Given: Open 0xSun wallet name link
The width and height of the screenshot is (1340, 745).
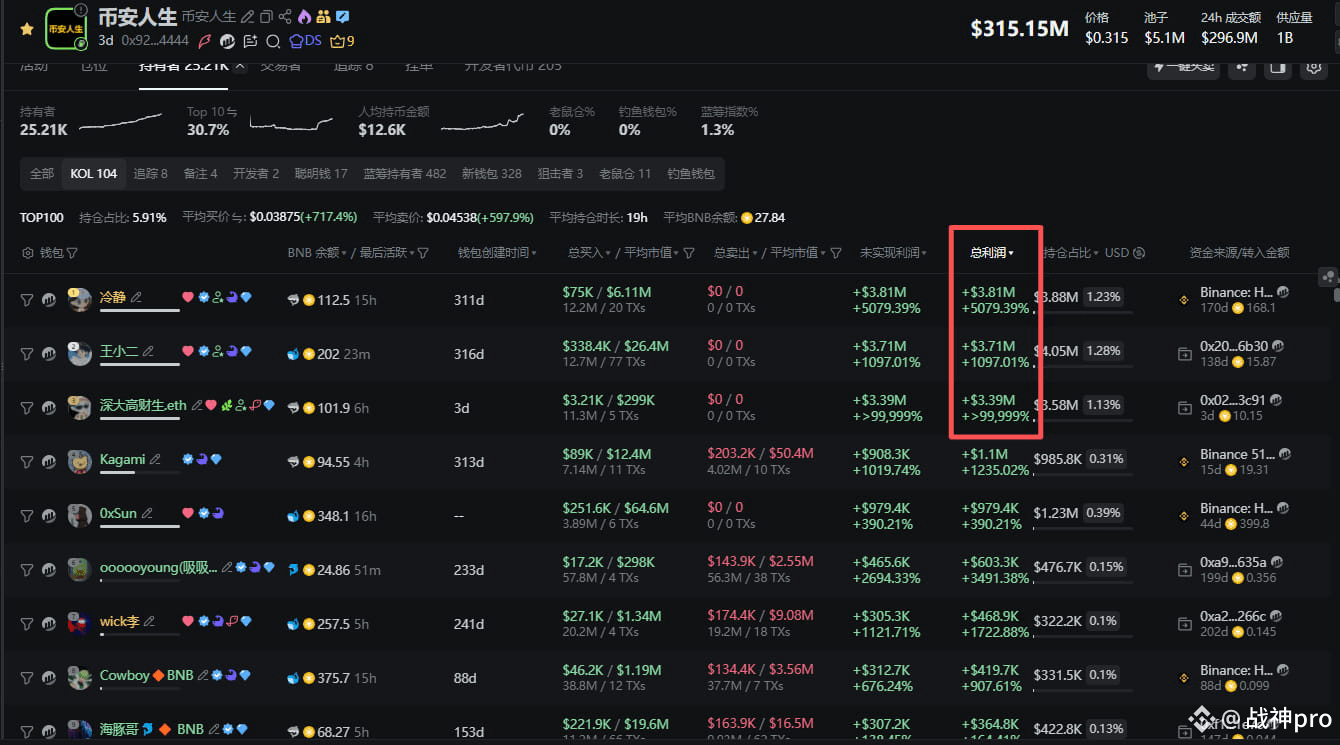Looking at the screenshot, I should pyautogui.click(x=118, y=513).
